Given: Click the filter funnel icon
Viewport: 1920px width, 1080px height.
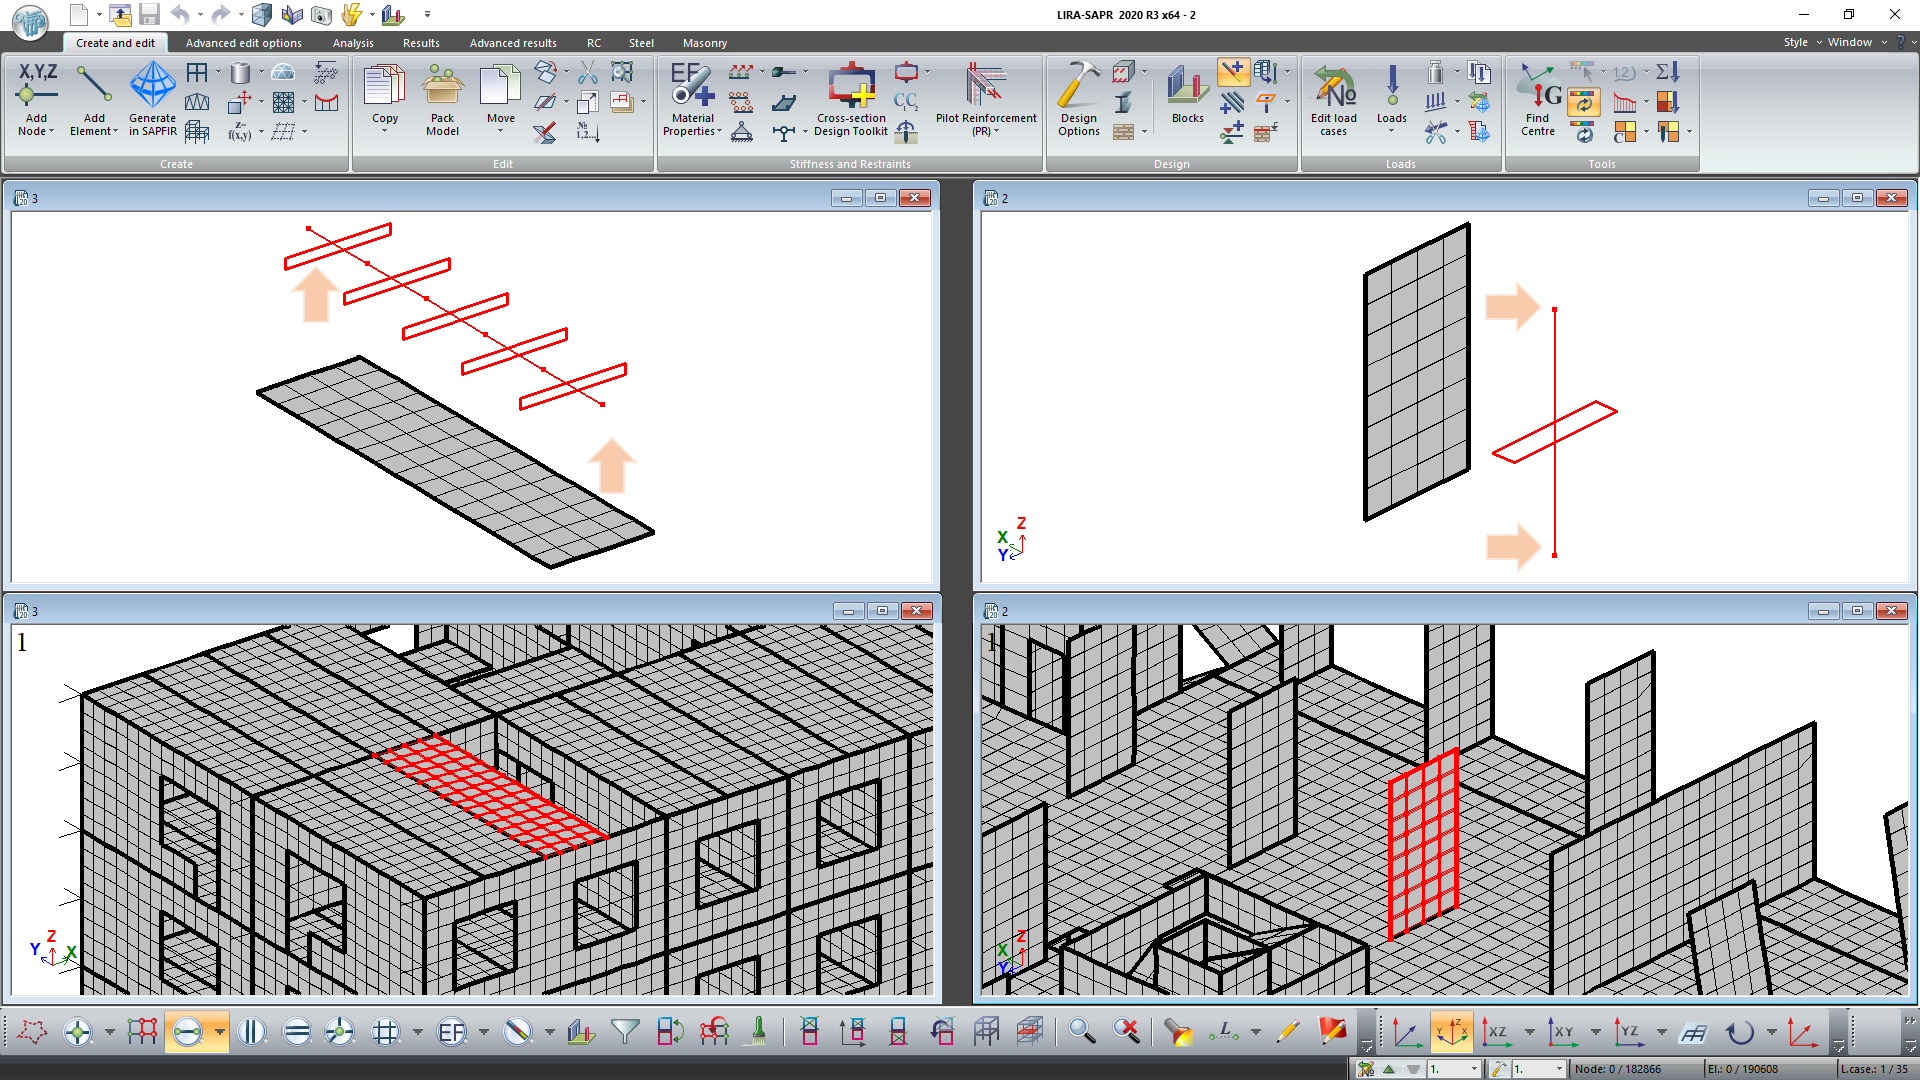Looking at the screenshot, I should (625, 1031).
